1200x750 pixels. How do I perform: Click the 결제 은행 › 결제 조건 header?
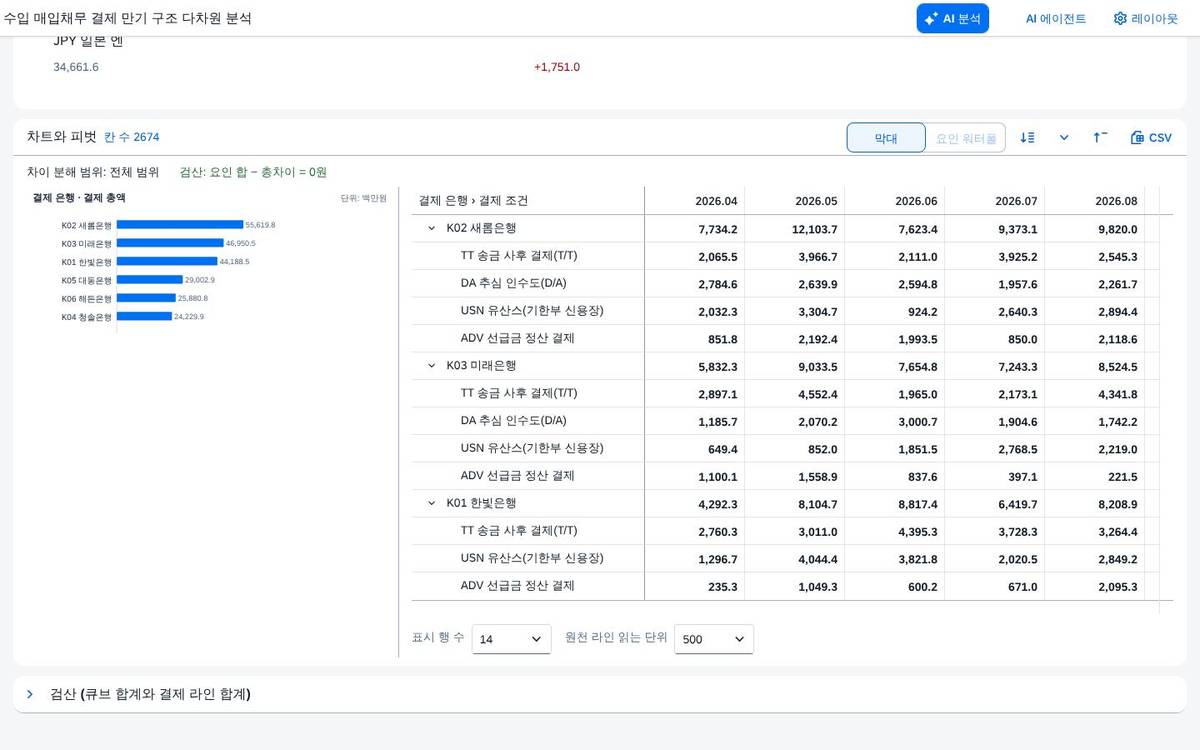click(528, 201)
